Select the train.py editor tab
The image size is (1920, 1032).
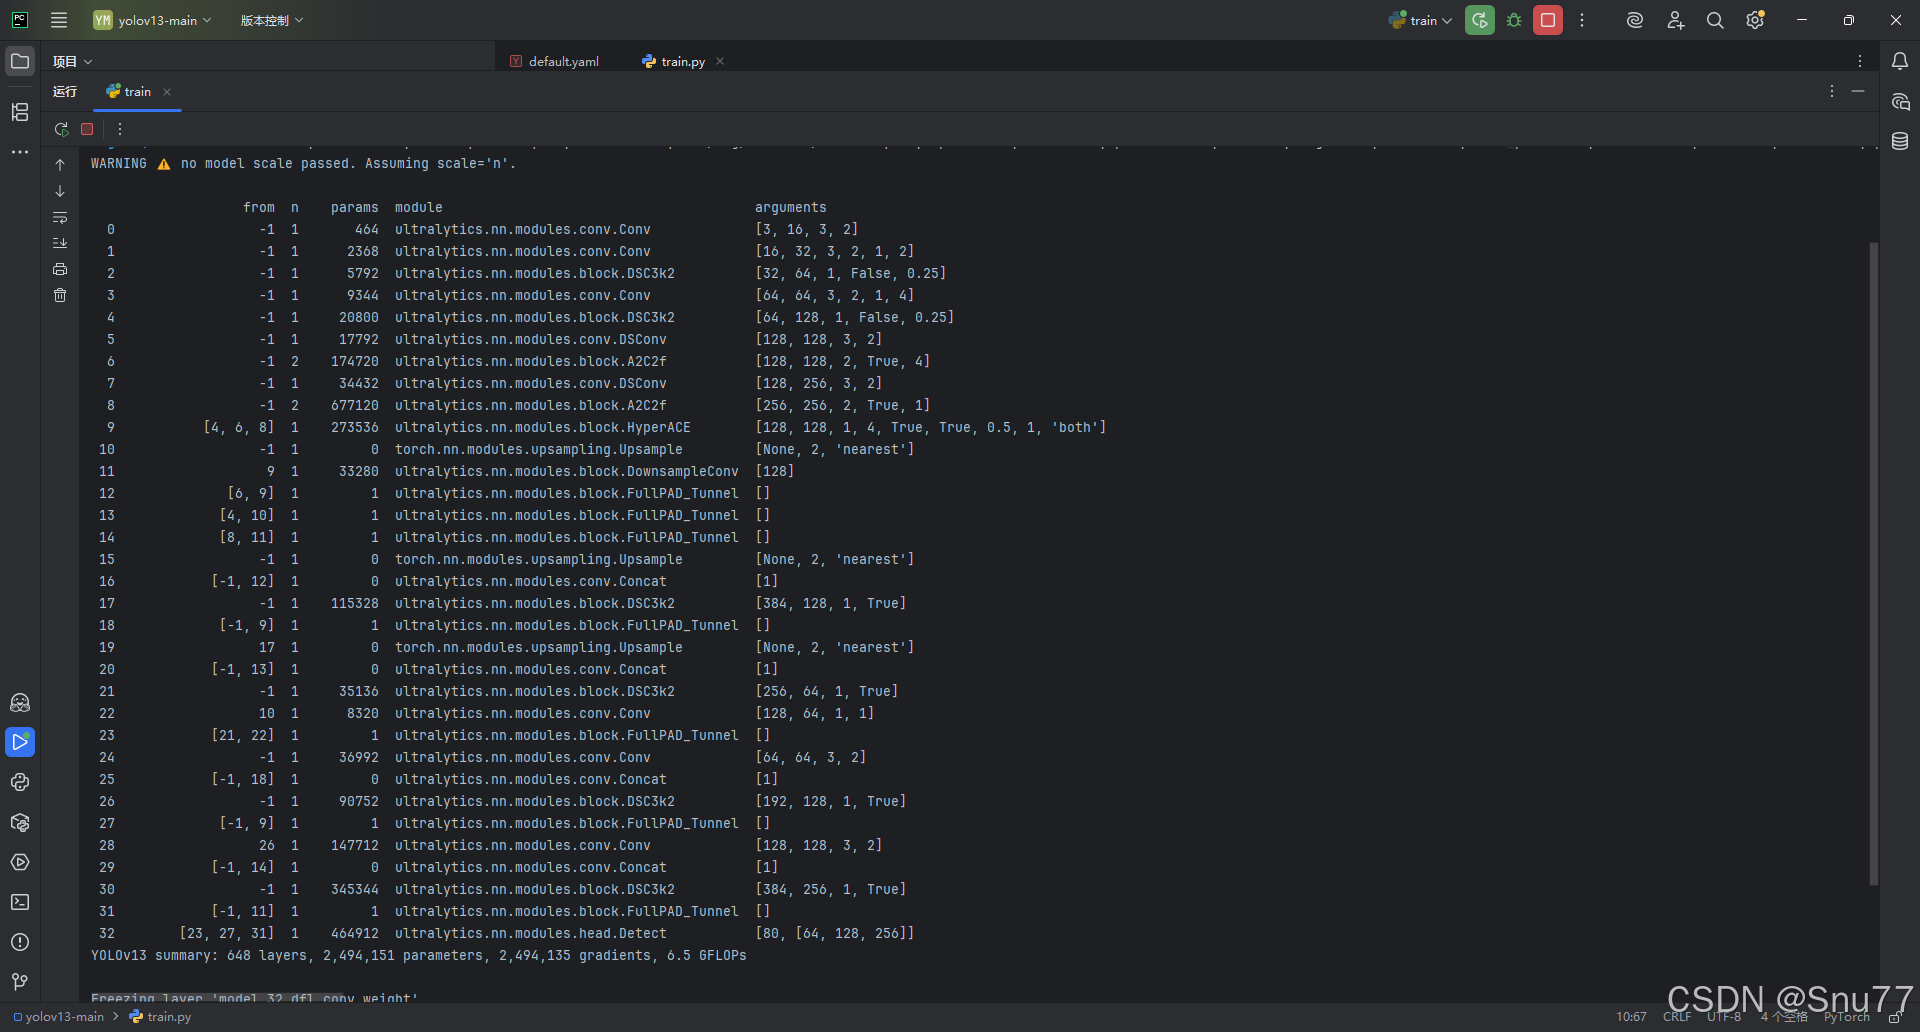point(682,61)
